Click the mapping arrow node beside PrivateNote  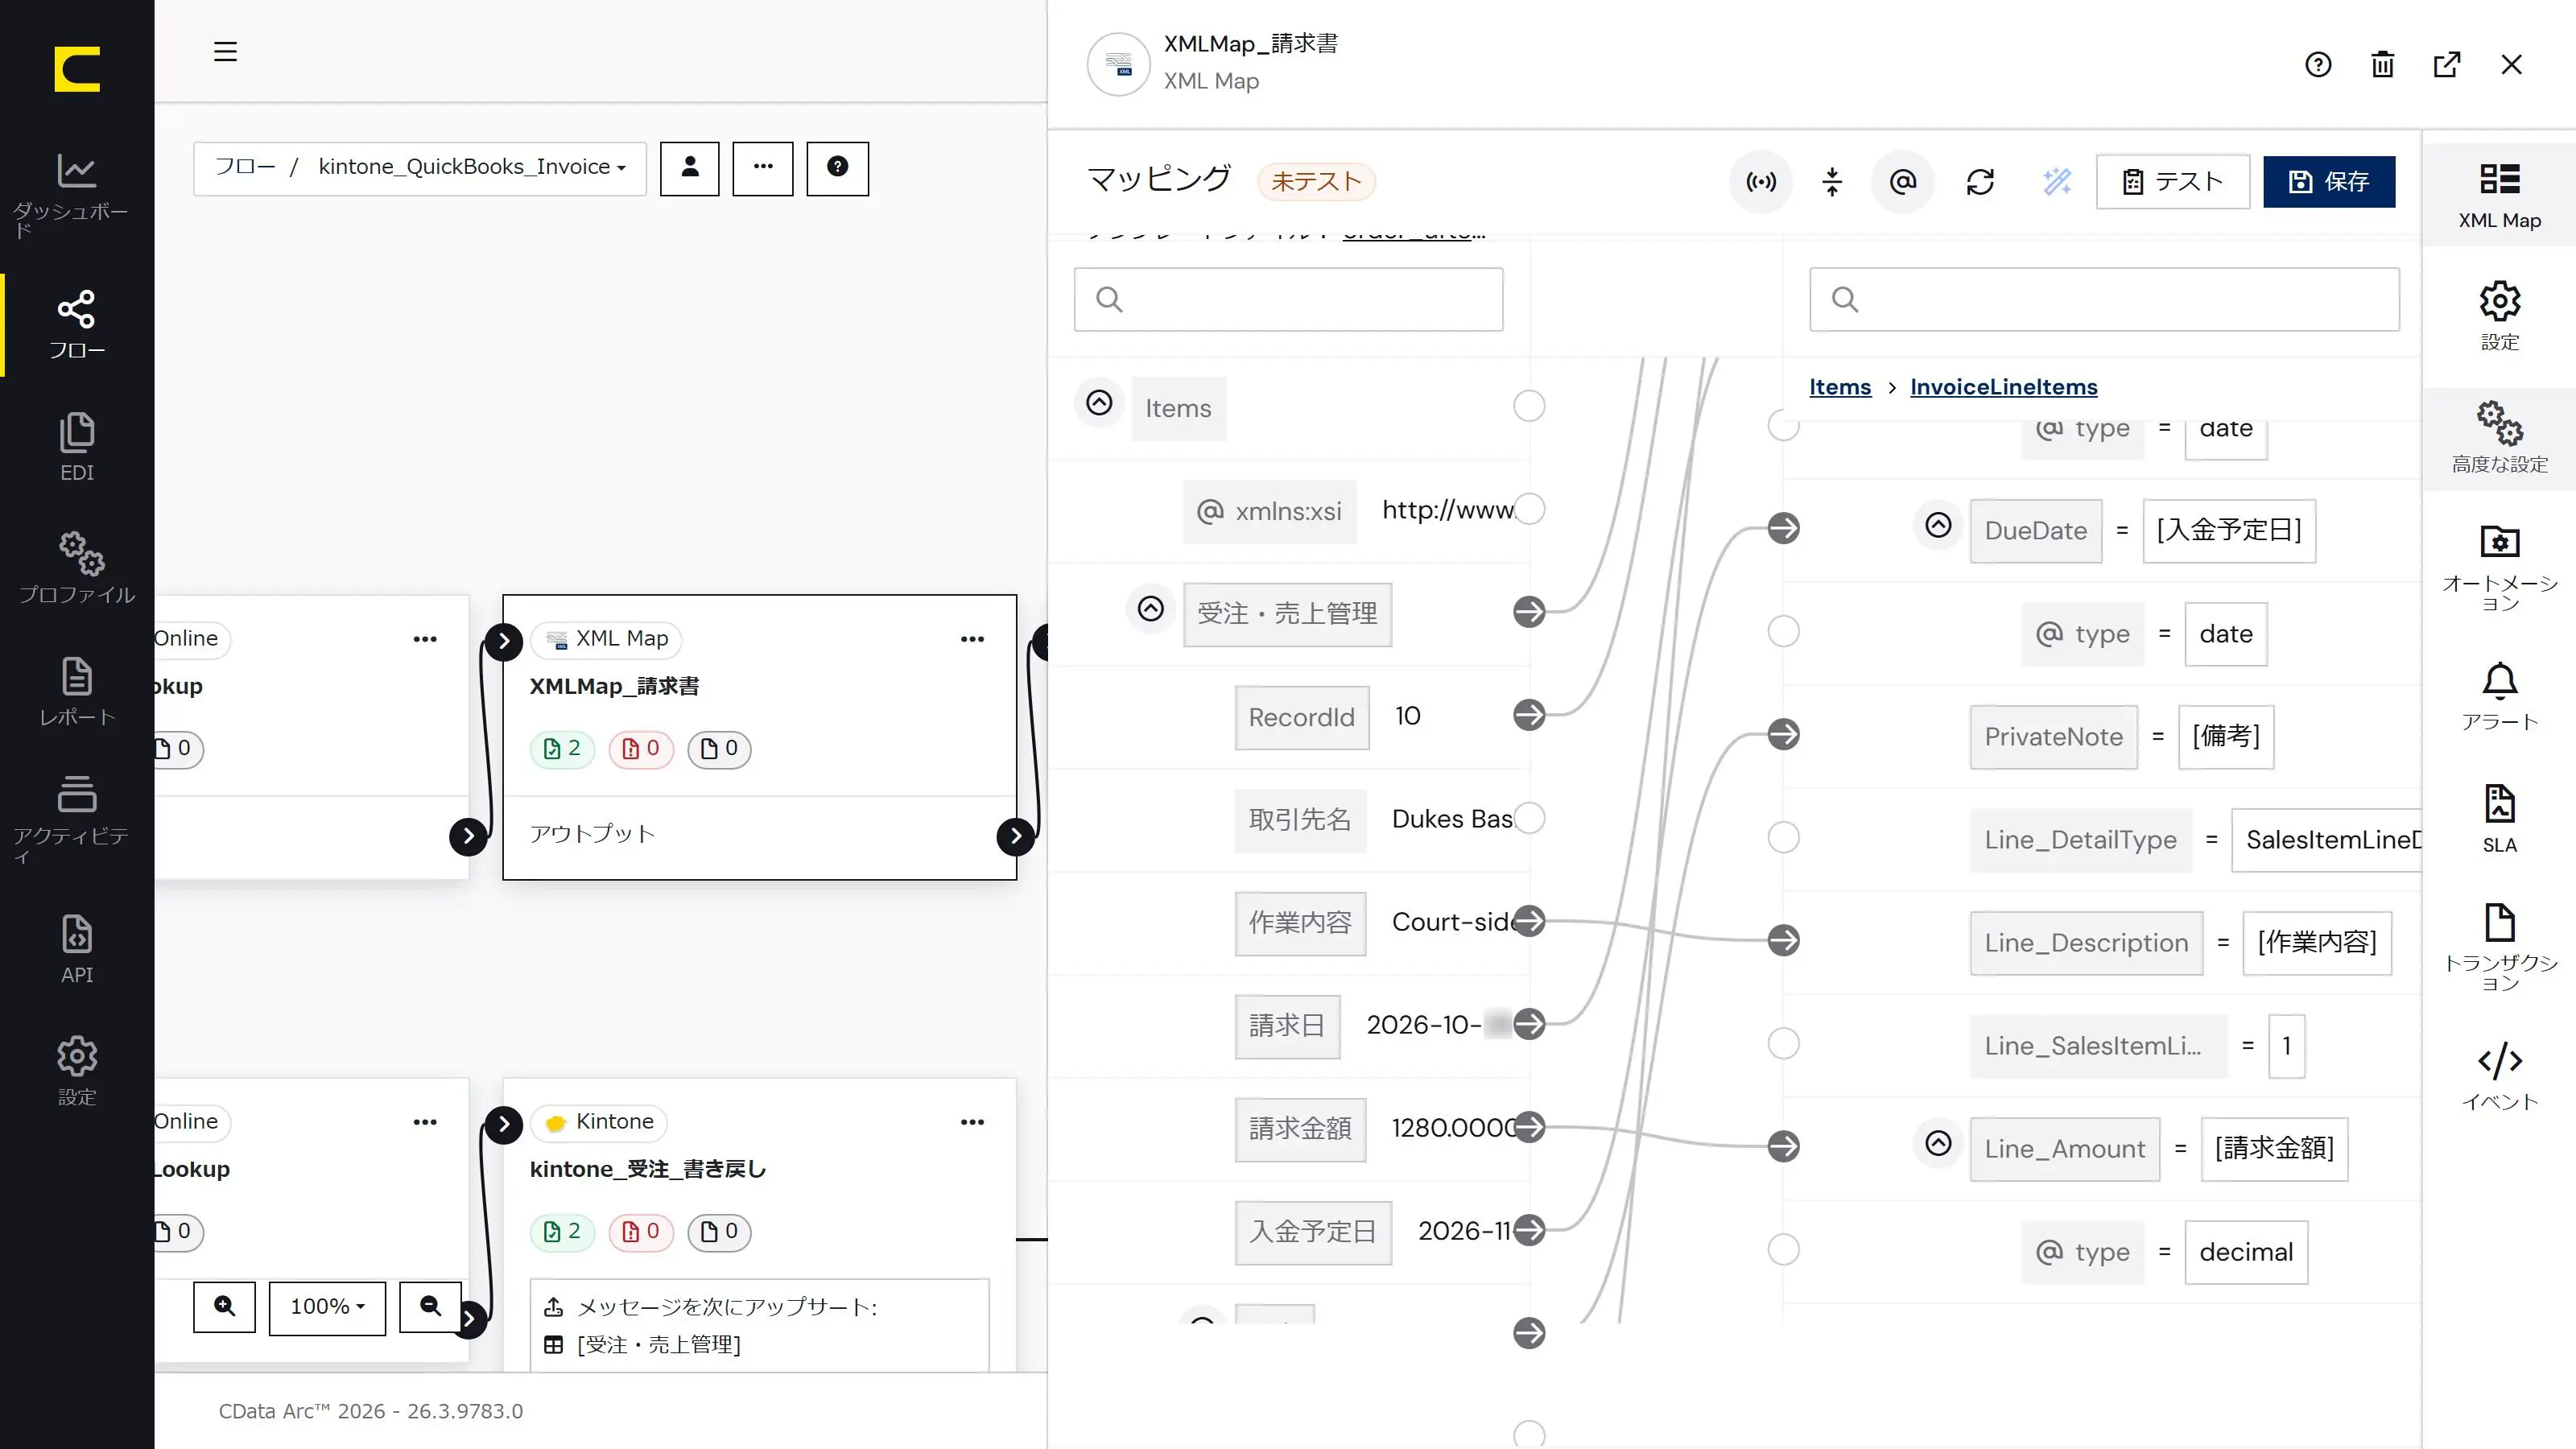(1783, 735)
